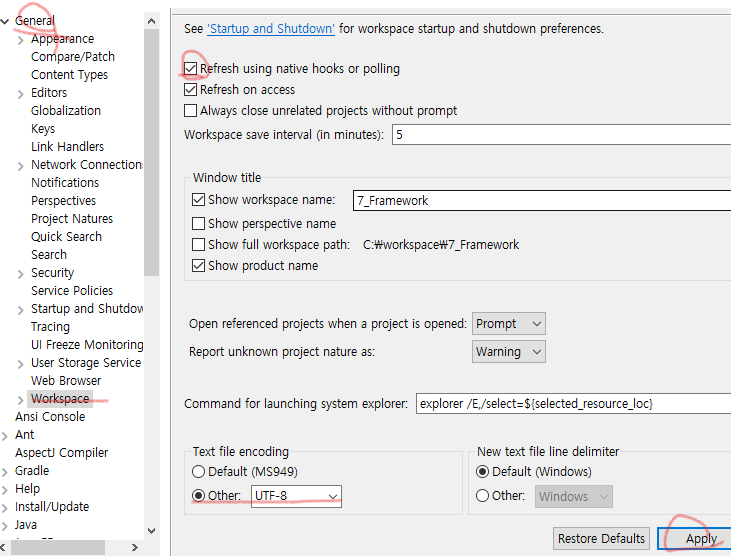Image resolution: width=731 pixels, height=556 pixels.
Task: Enable Always close unrelated projects without prompt
Action: coord(190,110)
